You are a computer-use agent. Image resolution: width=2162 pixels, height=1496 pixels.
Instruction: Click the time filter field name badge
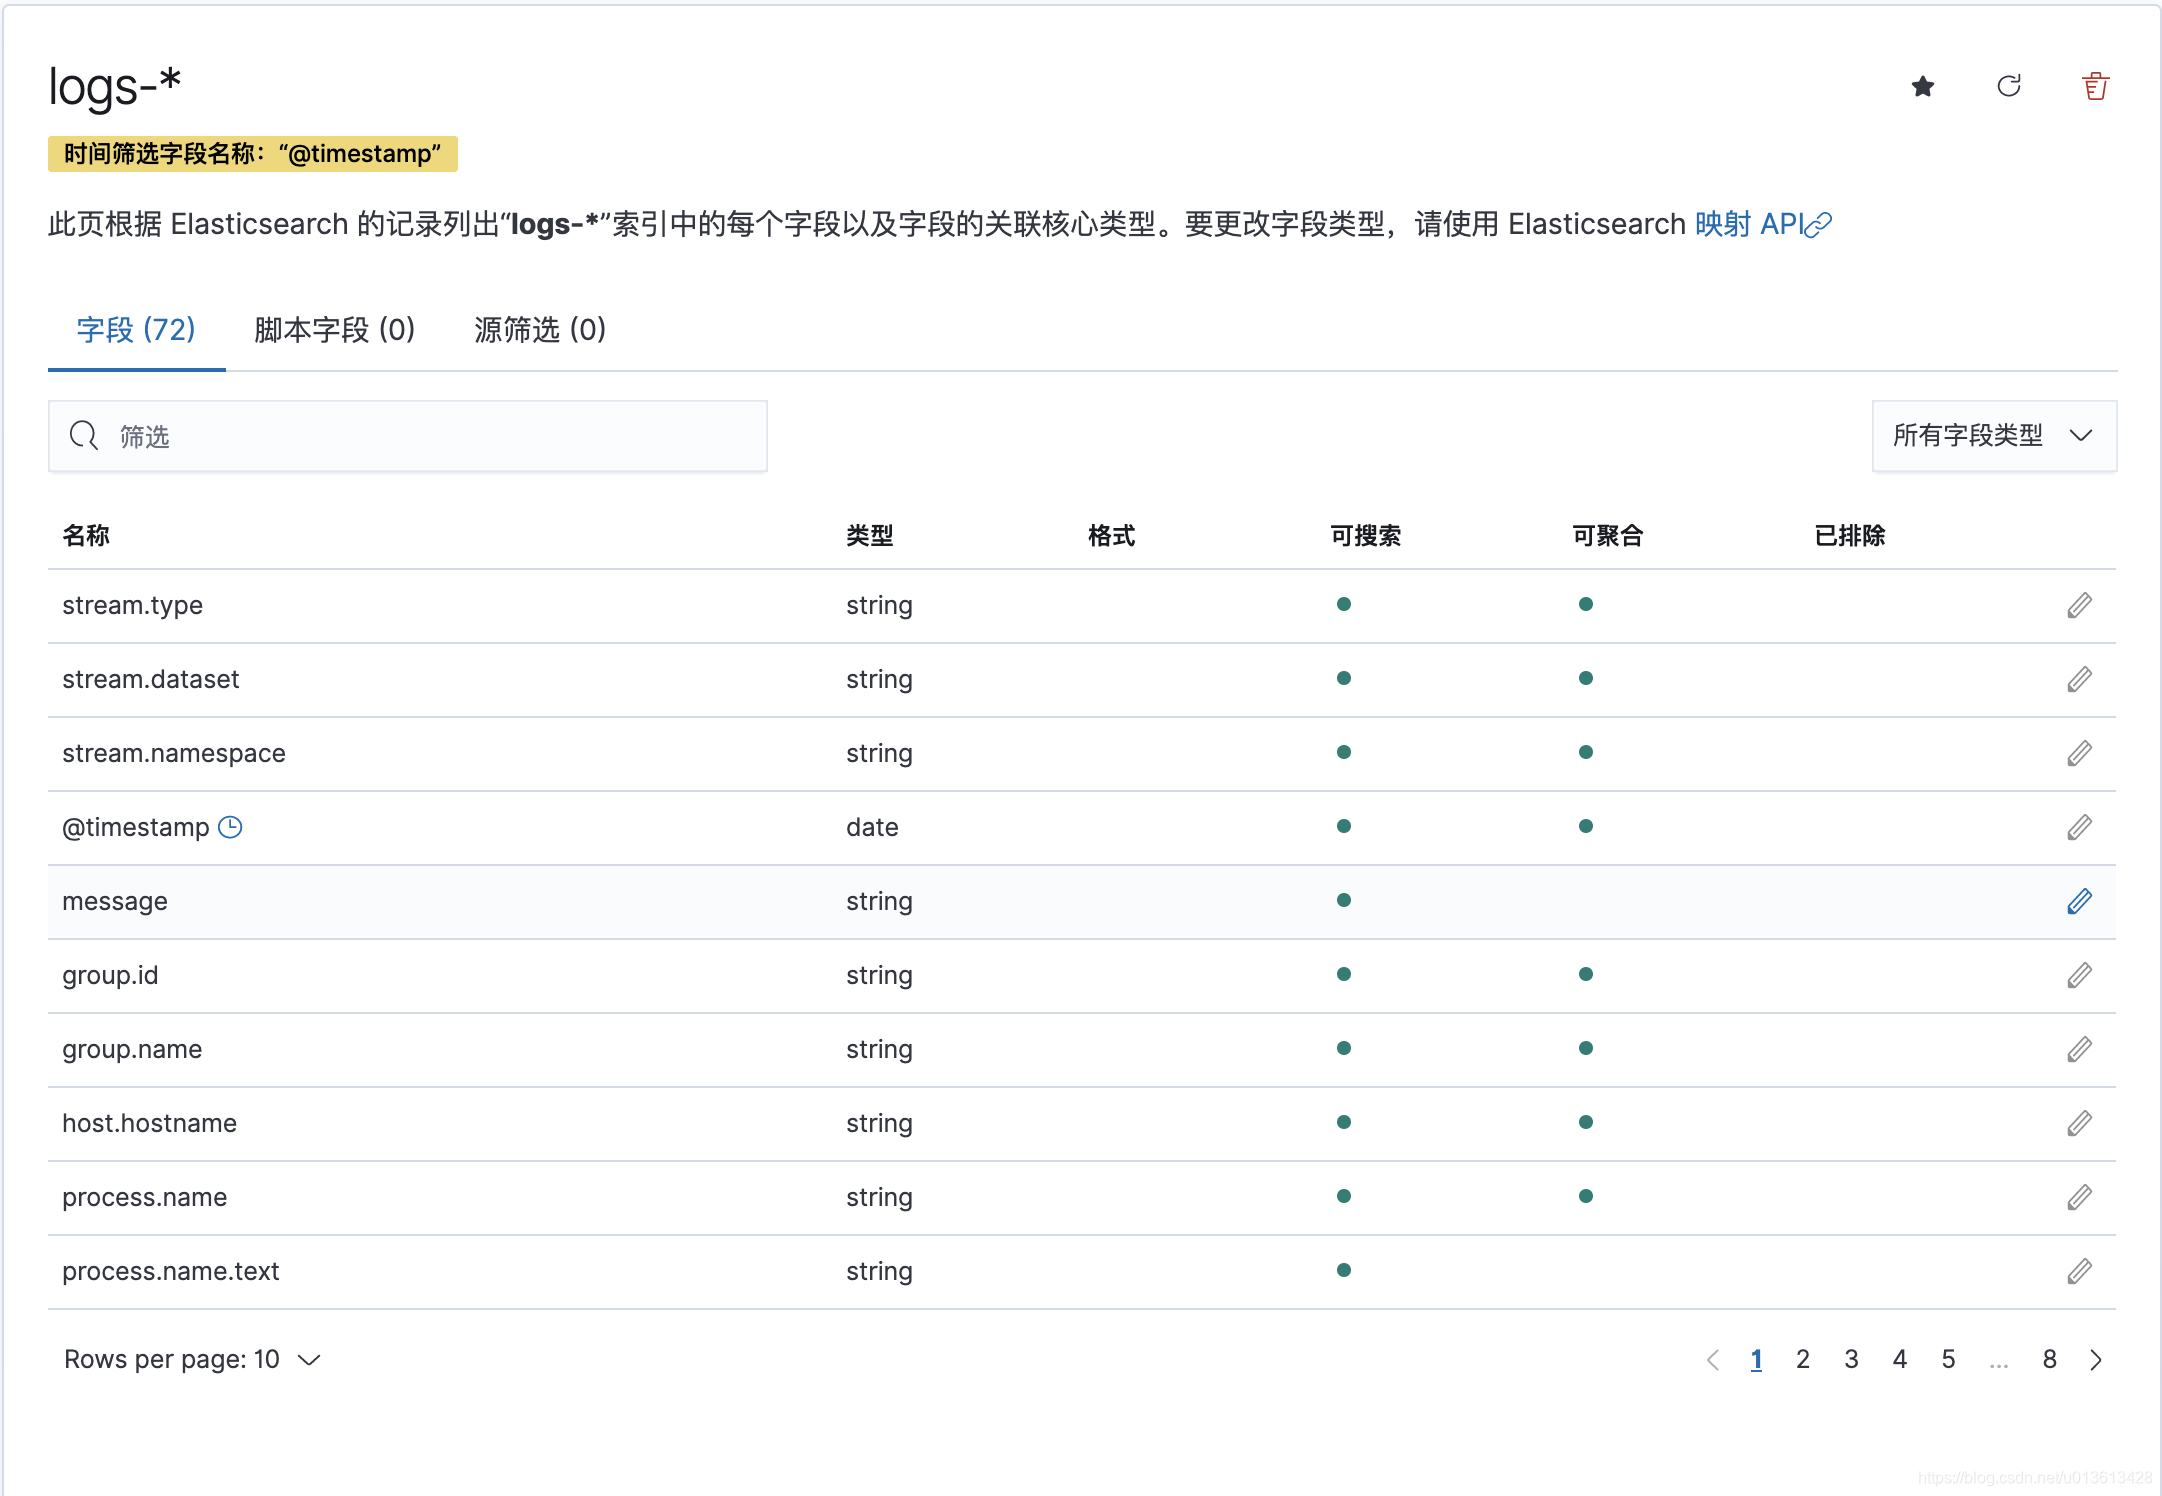pos(253,154)
